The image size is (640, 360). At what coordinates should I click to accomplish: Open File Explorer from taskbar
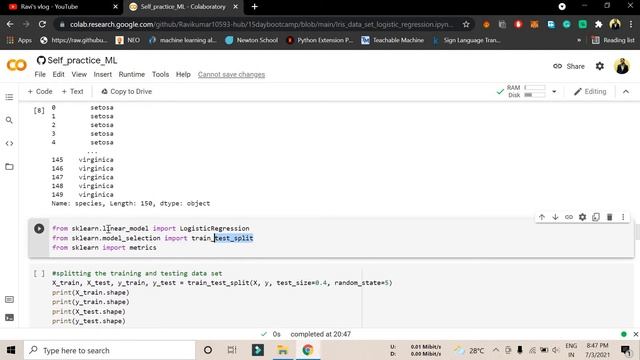[282, 350]
